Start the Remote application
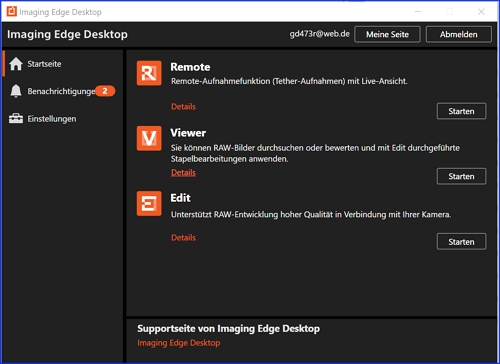 [x=461, y=111]
